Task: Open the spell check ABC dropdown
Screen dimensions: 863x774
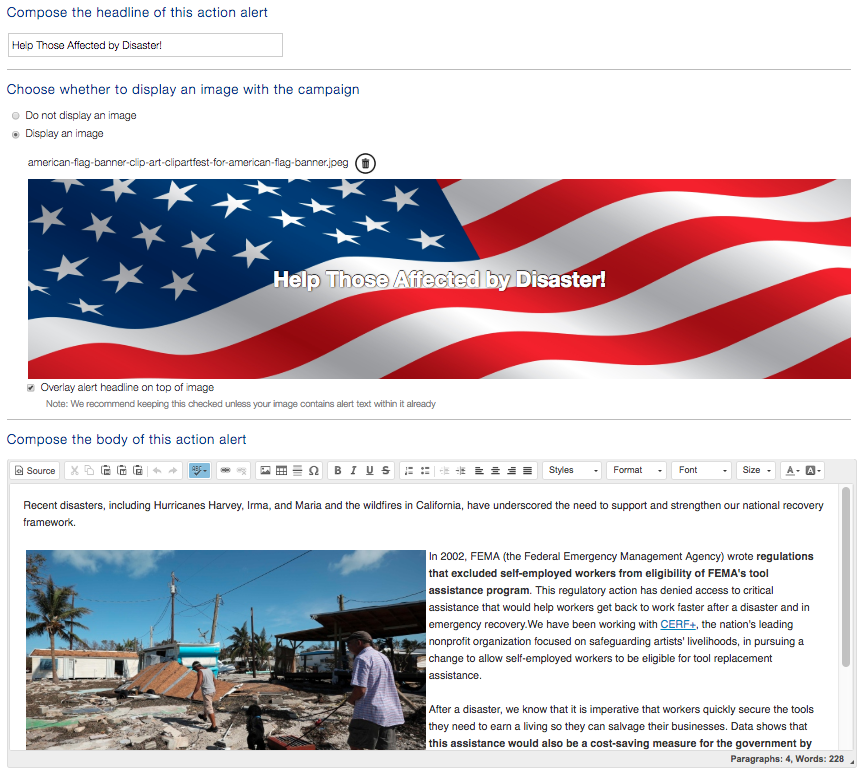Action: (x=199, y=471)
